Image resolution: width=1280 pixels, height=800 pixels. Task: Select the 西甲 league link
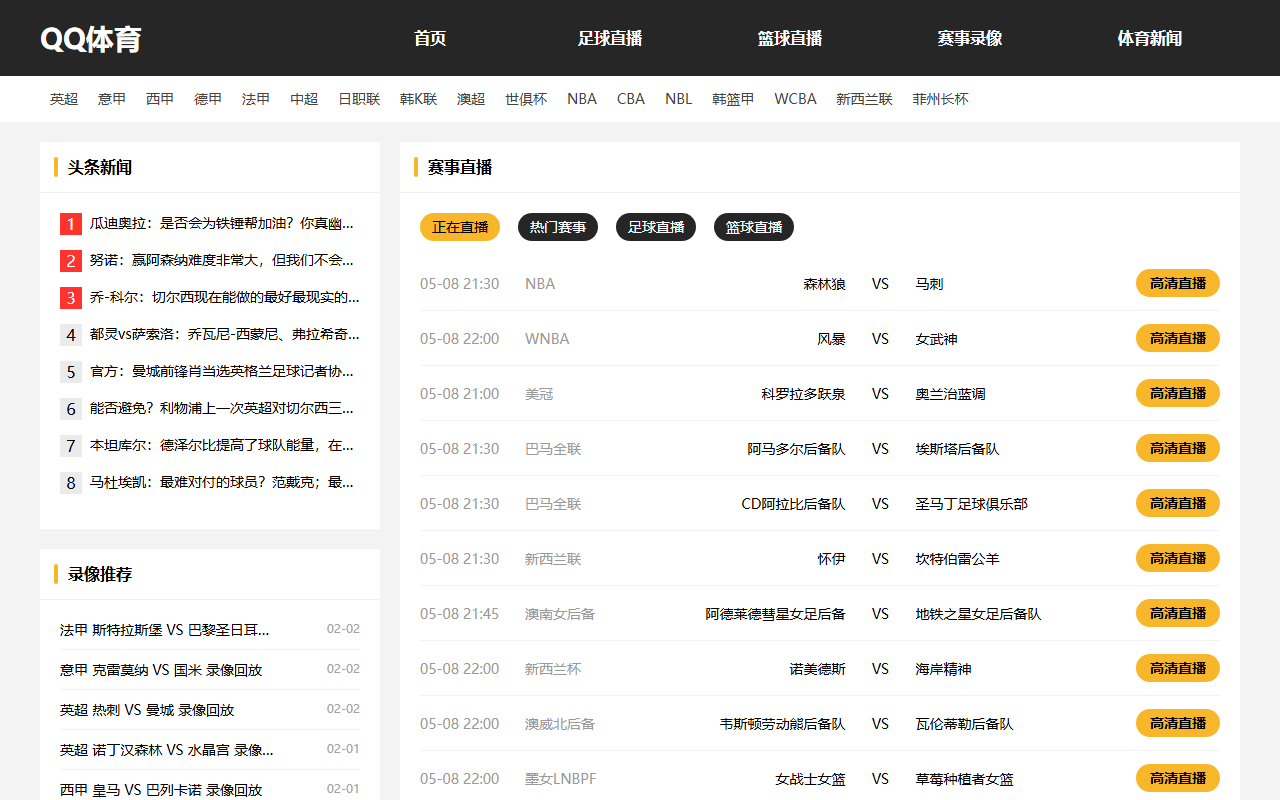(160, 99)
